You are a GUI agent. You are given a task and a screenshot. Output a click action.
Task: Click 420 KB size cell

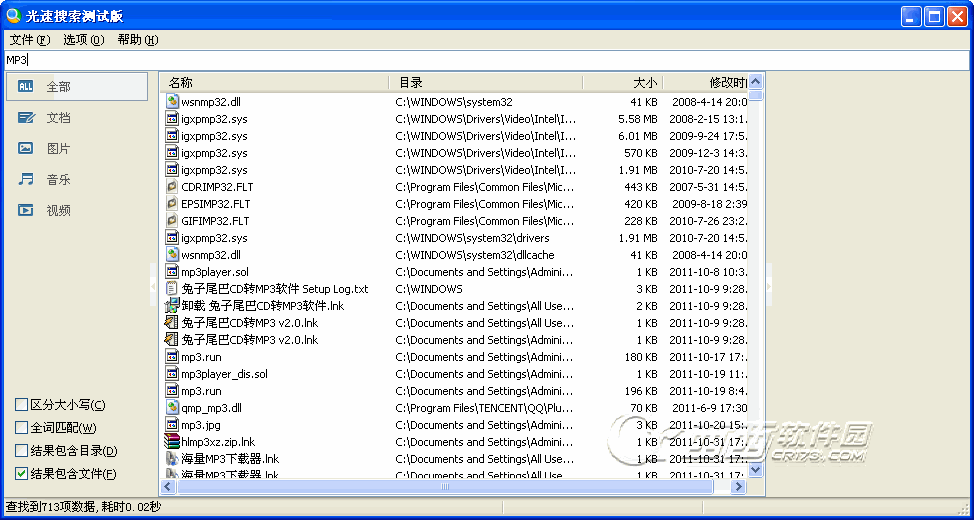click(641, 204)
